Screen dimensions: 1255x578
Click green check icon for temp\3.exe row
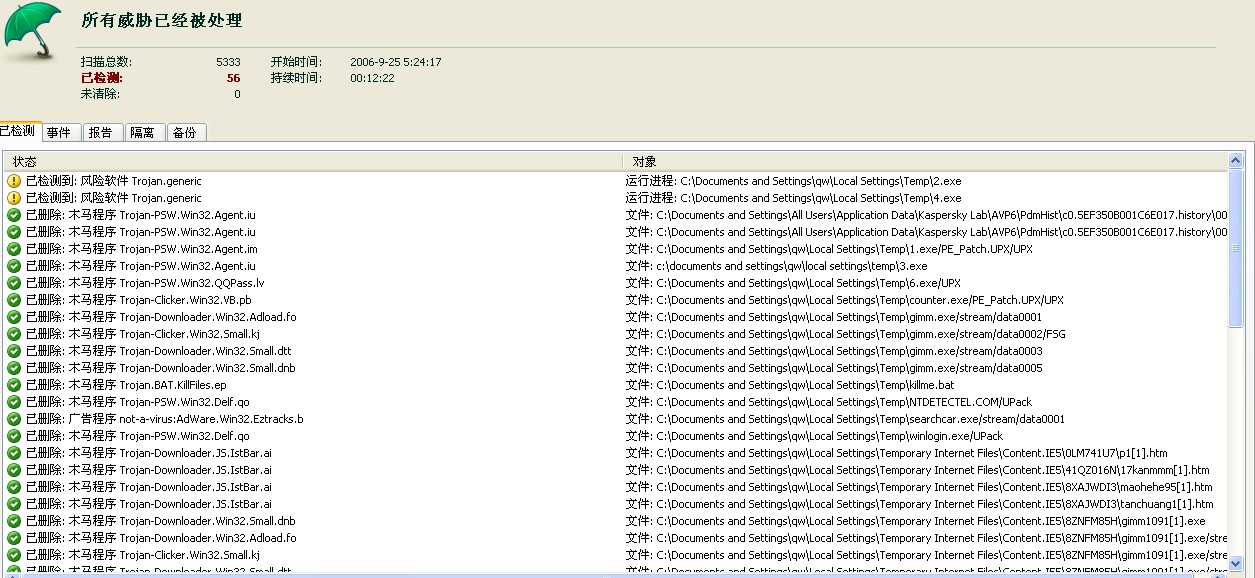14,266
